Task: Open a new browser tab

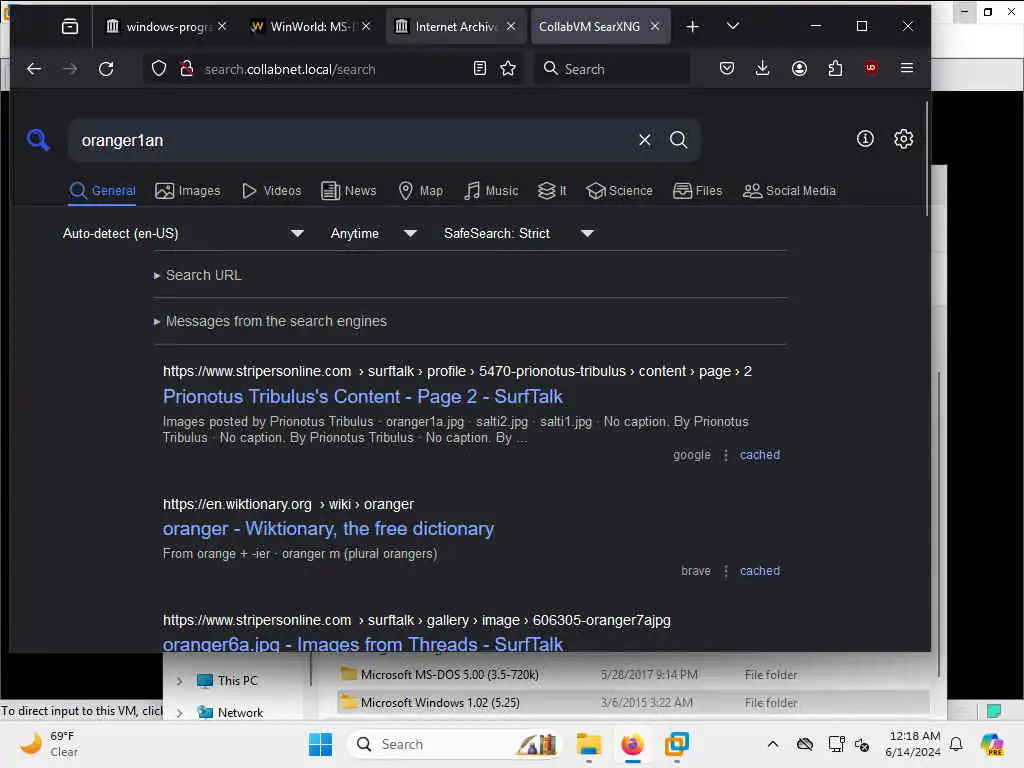Action: pos(692,26)
